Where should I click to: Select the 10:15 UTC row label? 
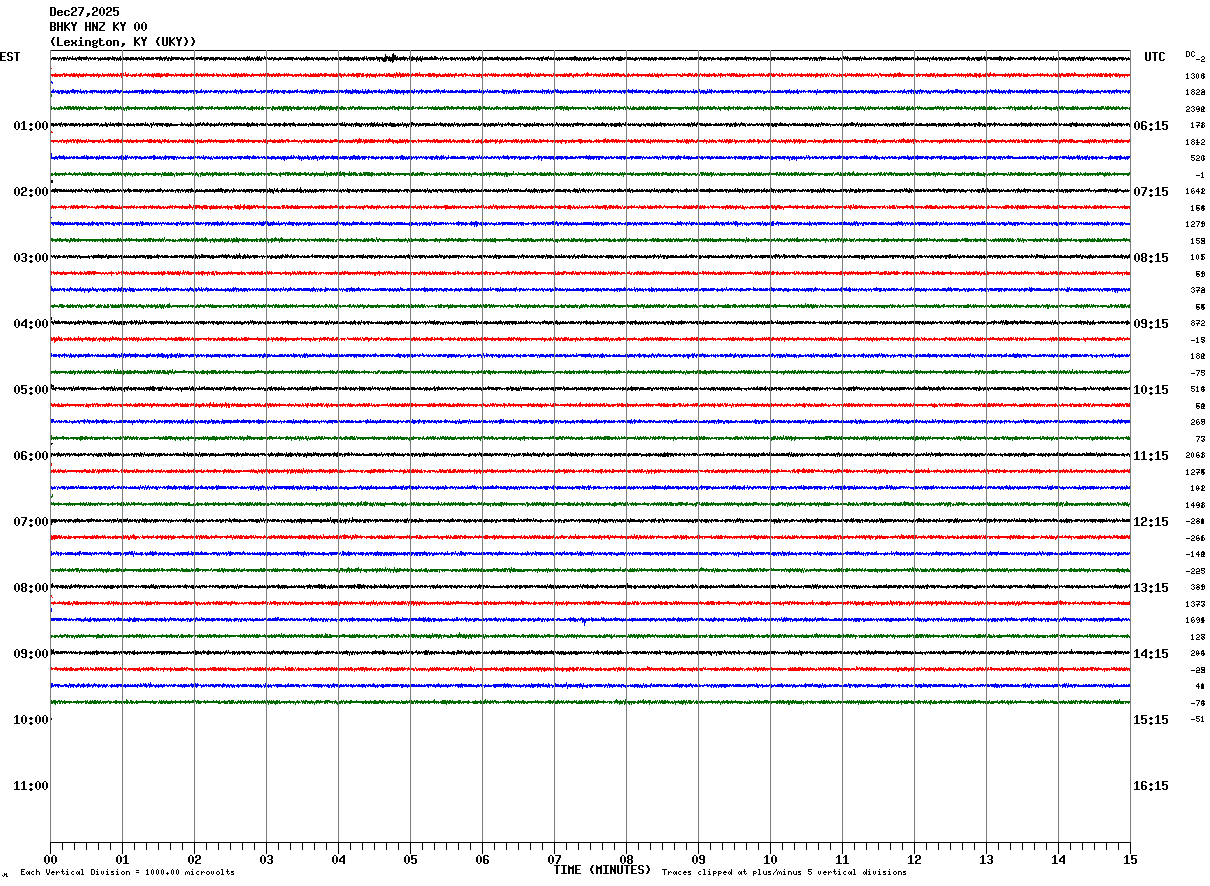pos(1151,390)
